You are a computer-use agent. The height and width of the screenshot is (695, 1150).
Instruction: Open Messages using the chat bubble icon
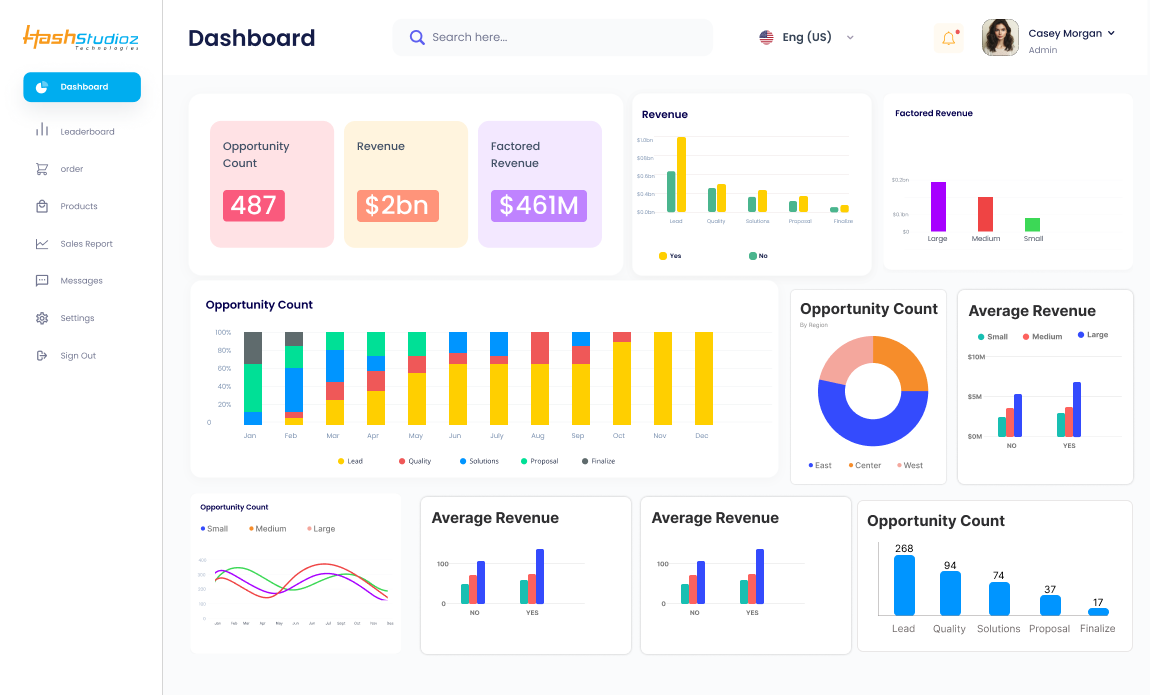44,280
